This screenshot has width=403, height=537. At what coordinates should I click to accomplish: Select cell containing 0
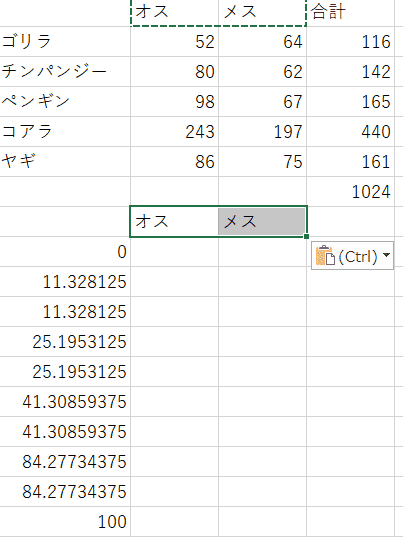[65, 252]
